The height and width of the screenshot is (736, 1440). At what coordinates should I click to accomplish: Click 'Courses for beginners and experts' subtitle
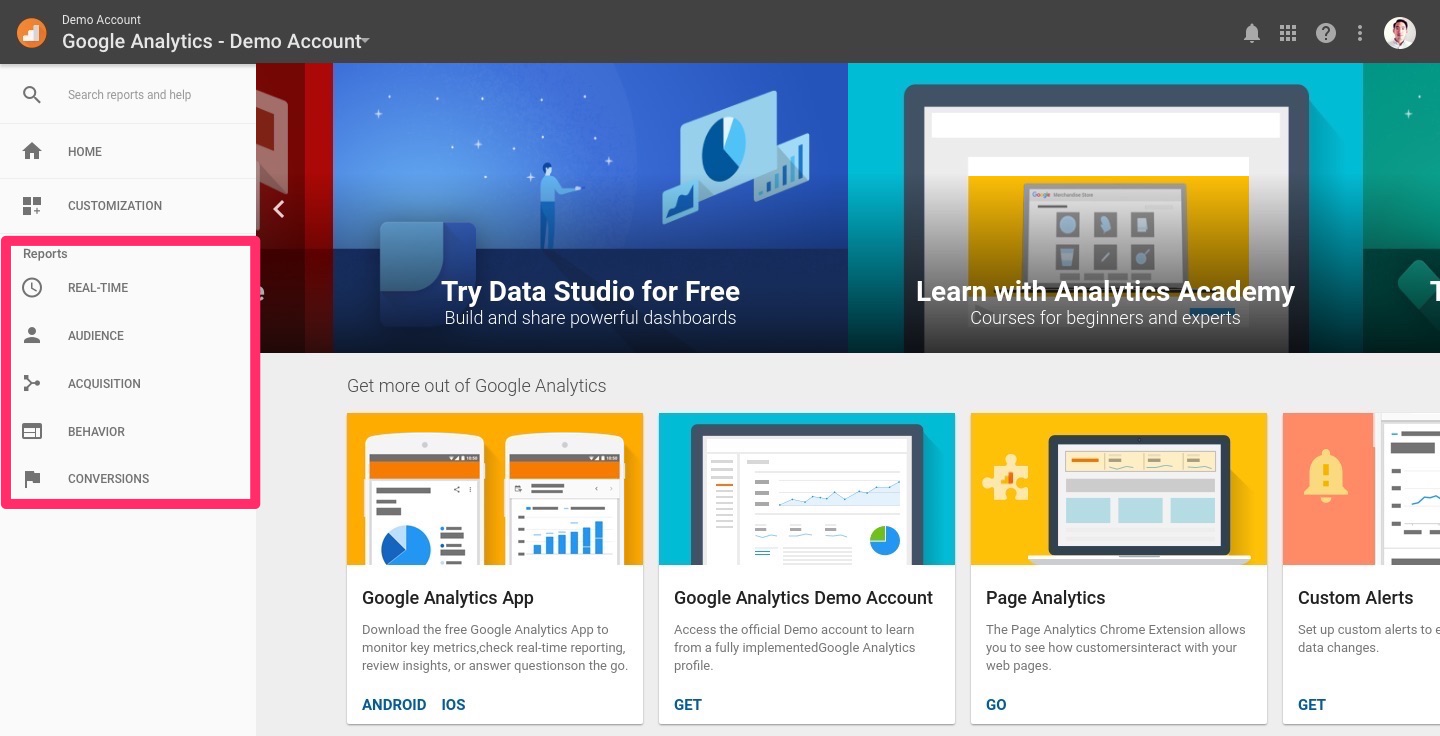(1105, 318)
